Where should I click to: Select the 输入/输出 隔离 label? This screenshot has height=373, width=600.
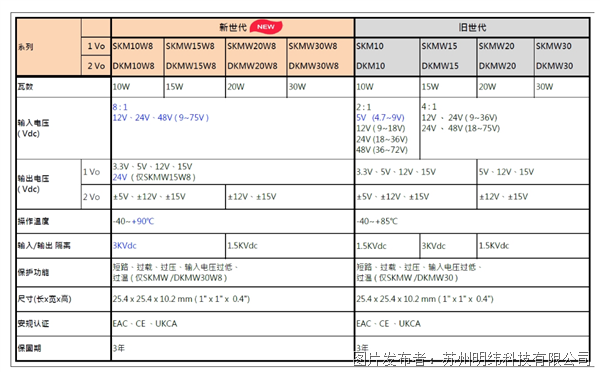pos(44,246)
